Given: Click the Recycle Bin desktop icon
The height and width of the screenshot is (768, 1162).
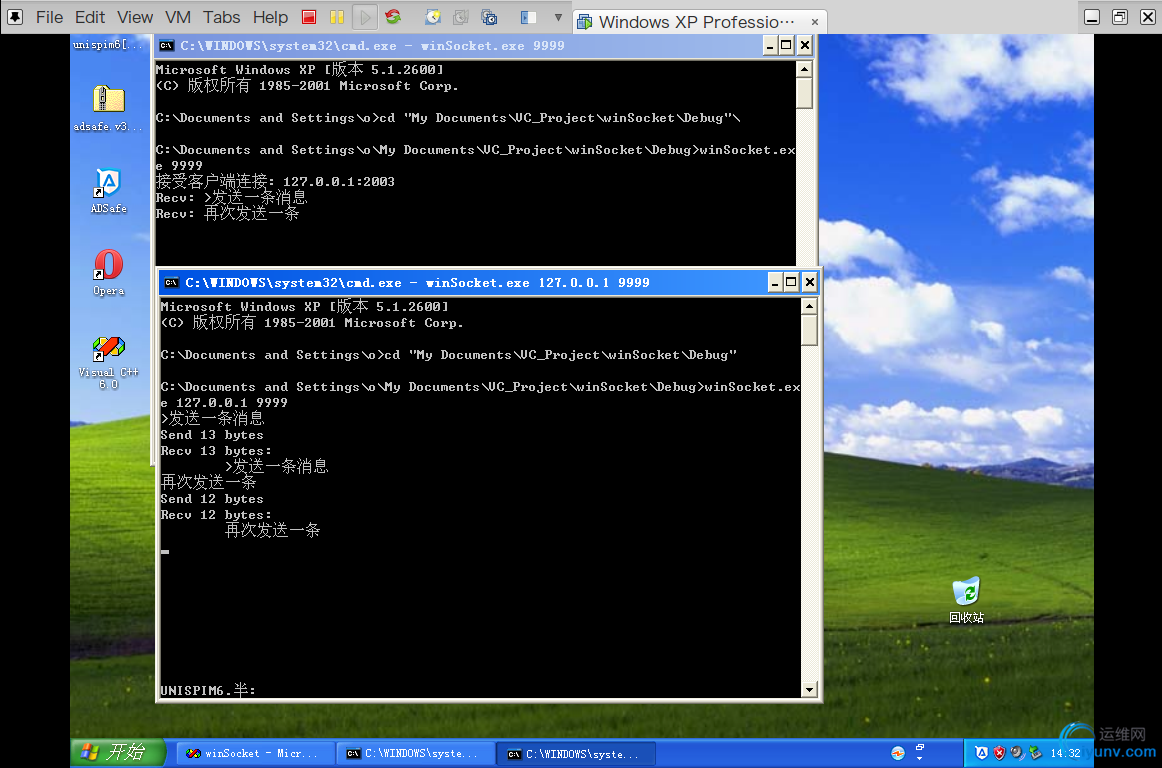Looking at the screenshot, I should click(x=966, y=600).
